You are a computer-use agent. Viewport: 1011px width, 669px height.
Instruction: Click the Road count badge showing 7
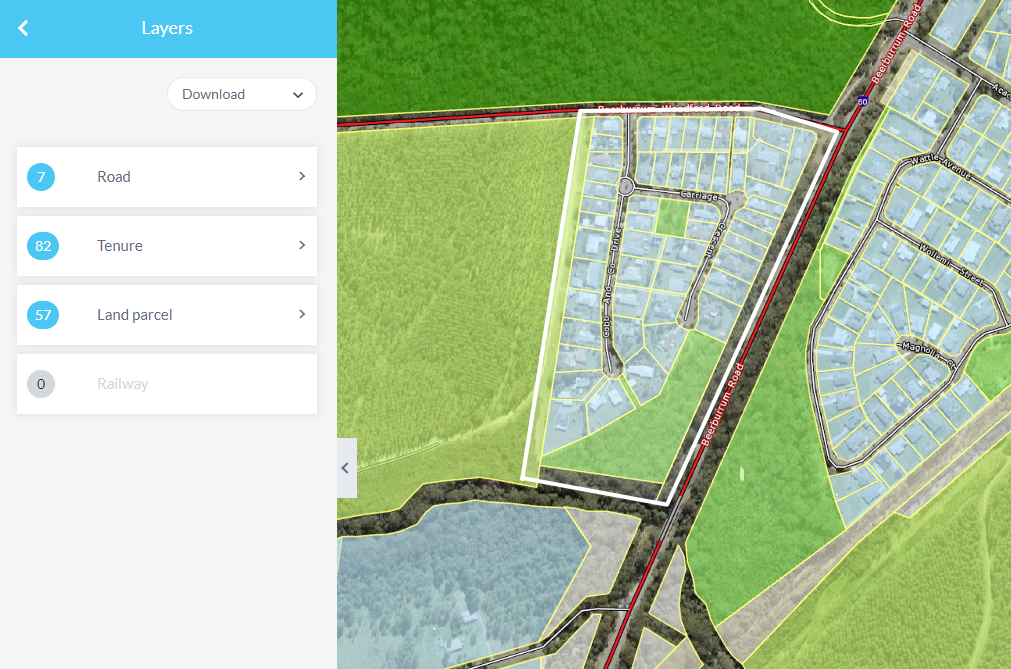point(41,177)
